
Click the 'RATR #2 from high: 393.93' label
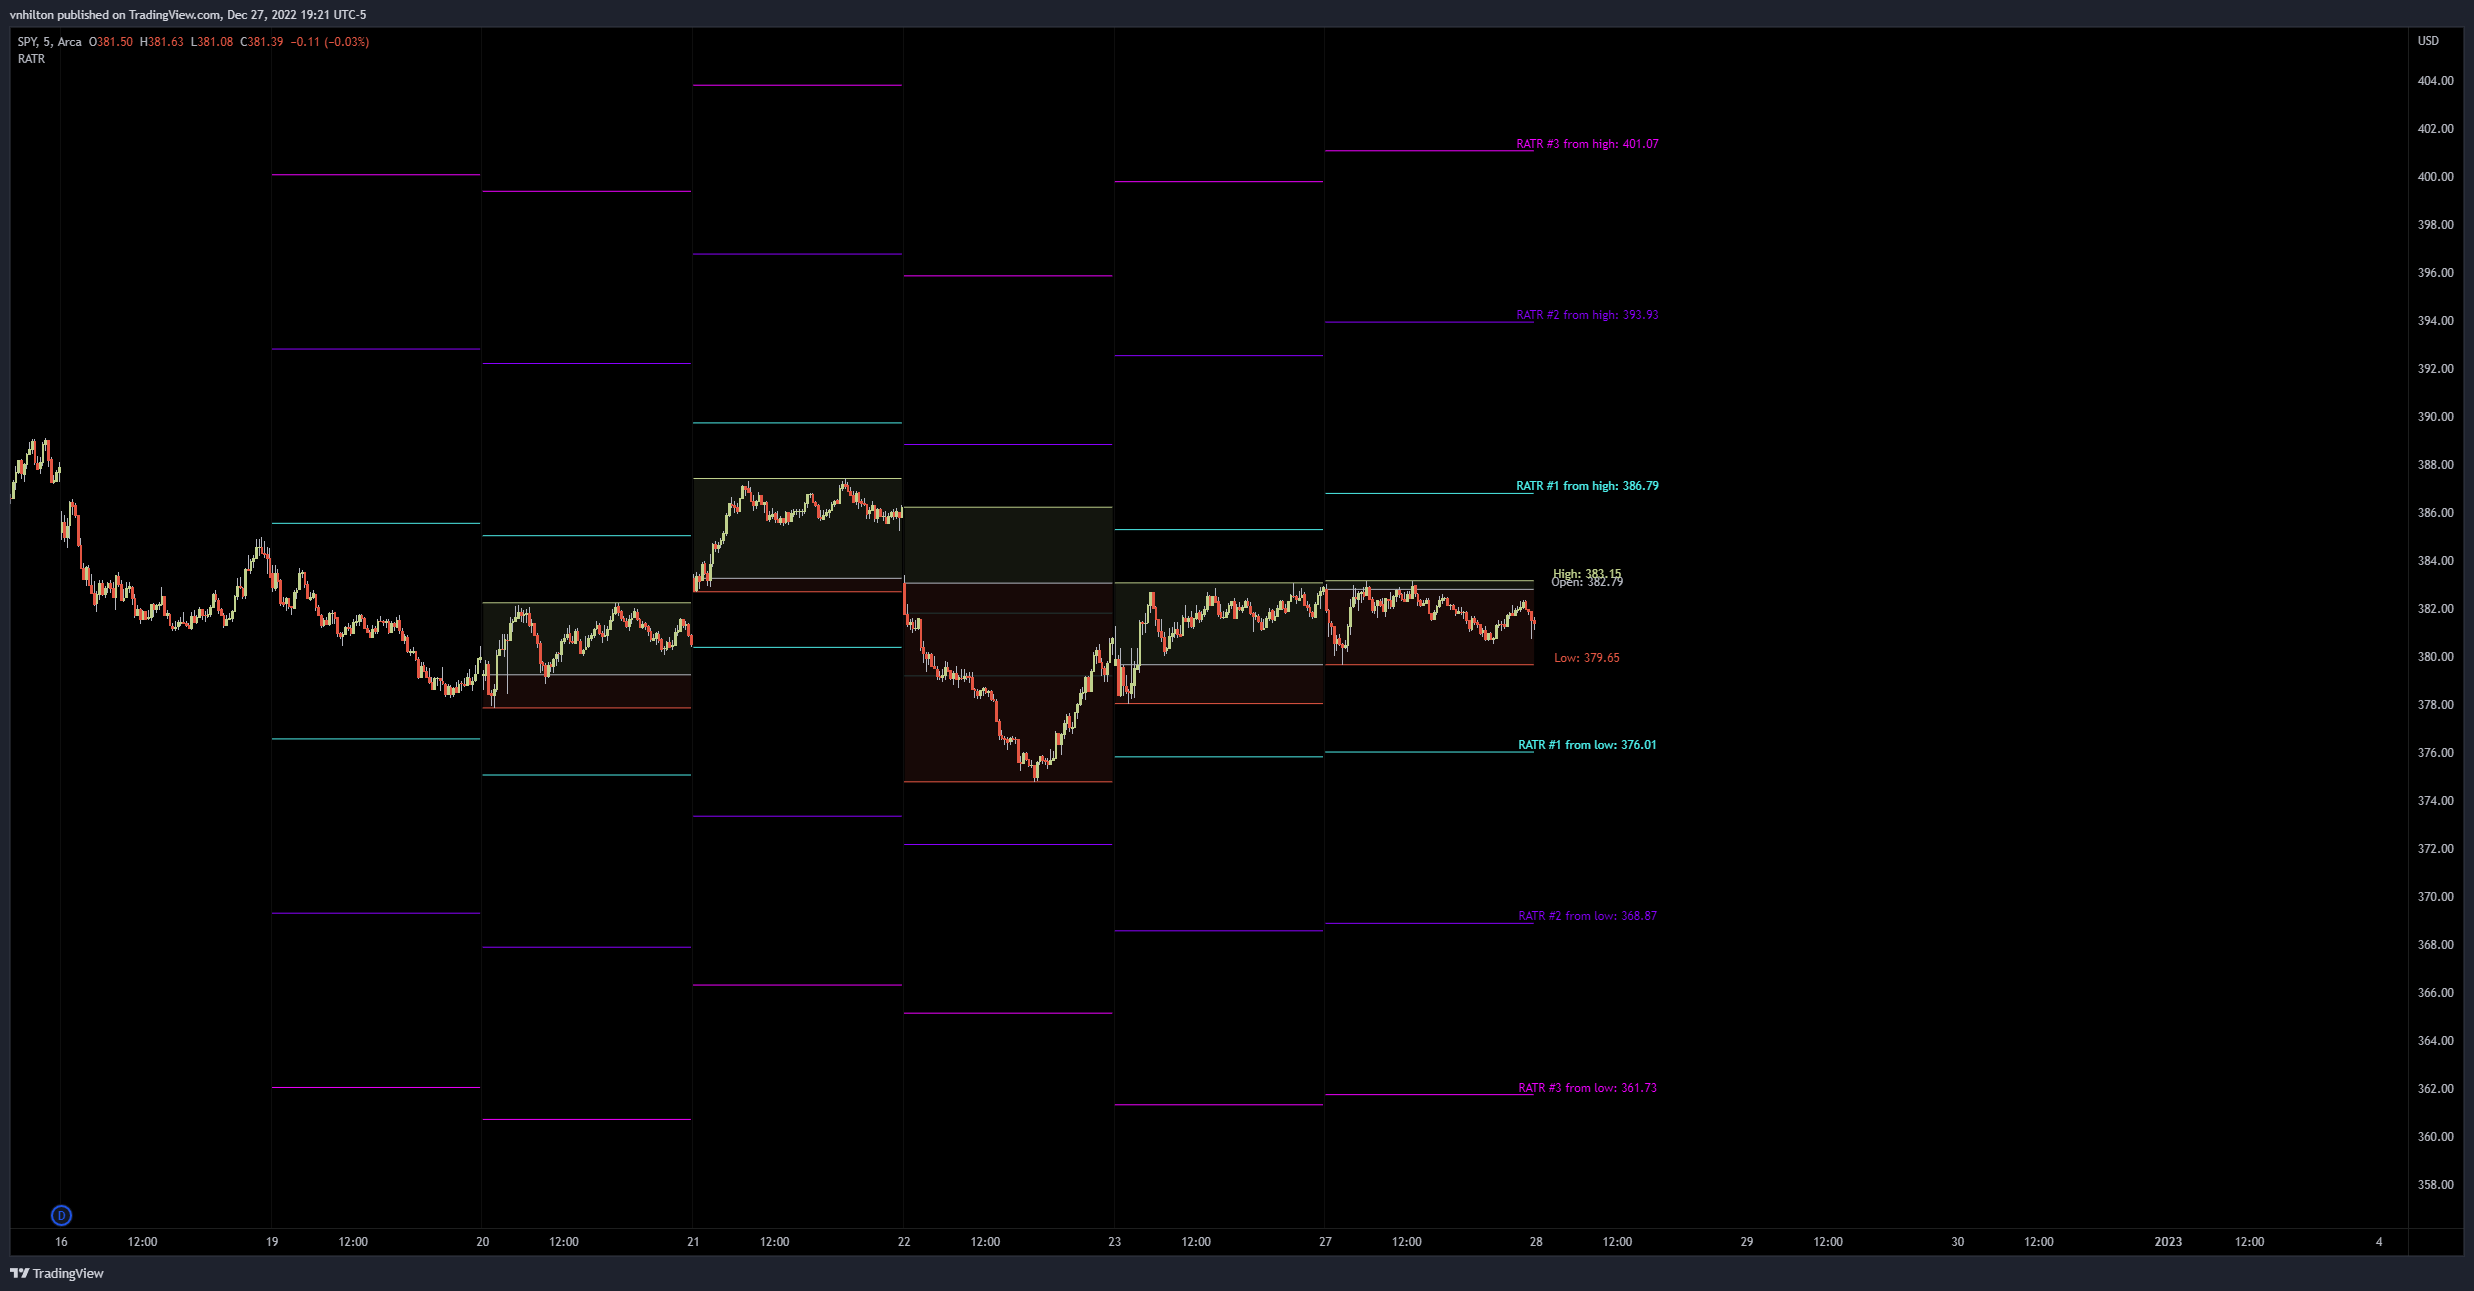(1587, 315)
